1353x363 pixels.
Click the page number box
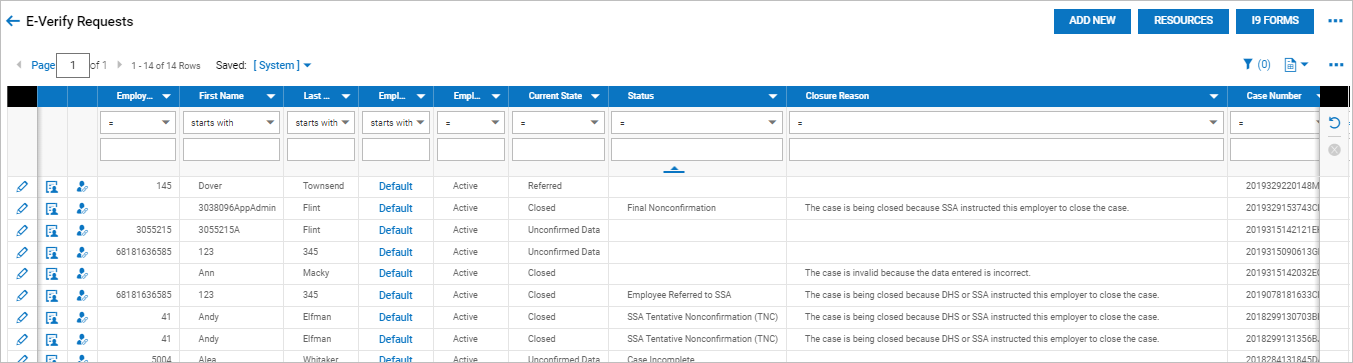tap(73, 65)
